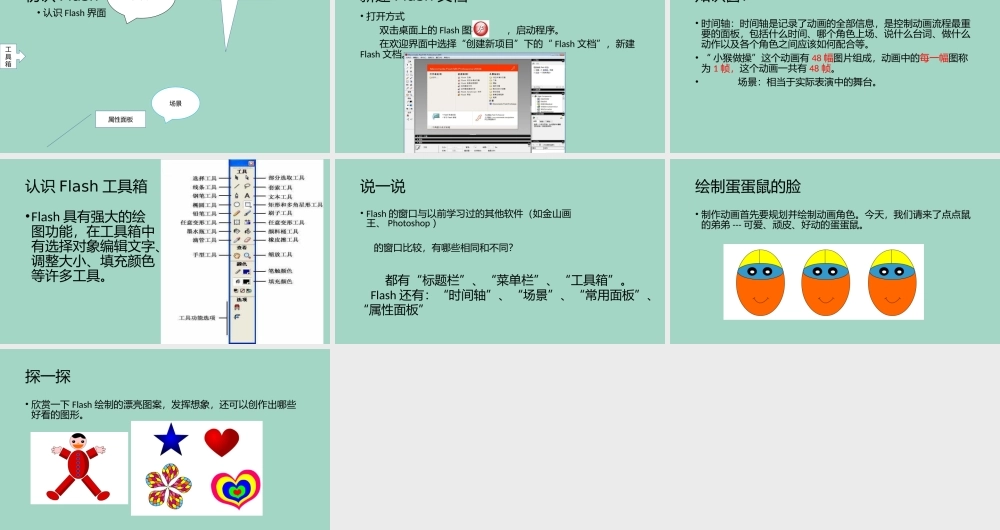Click the middle egg mouse face
Screen dimensions: 1000x530
coord(825,282)
